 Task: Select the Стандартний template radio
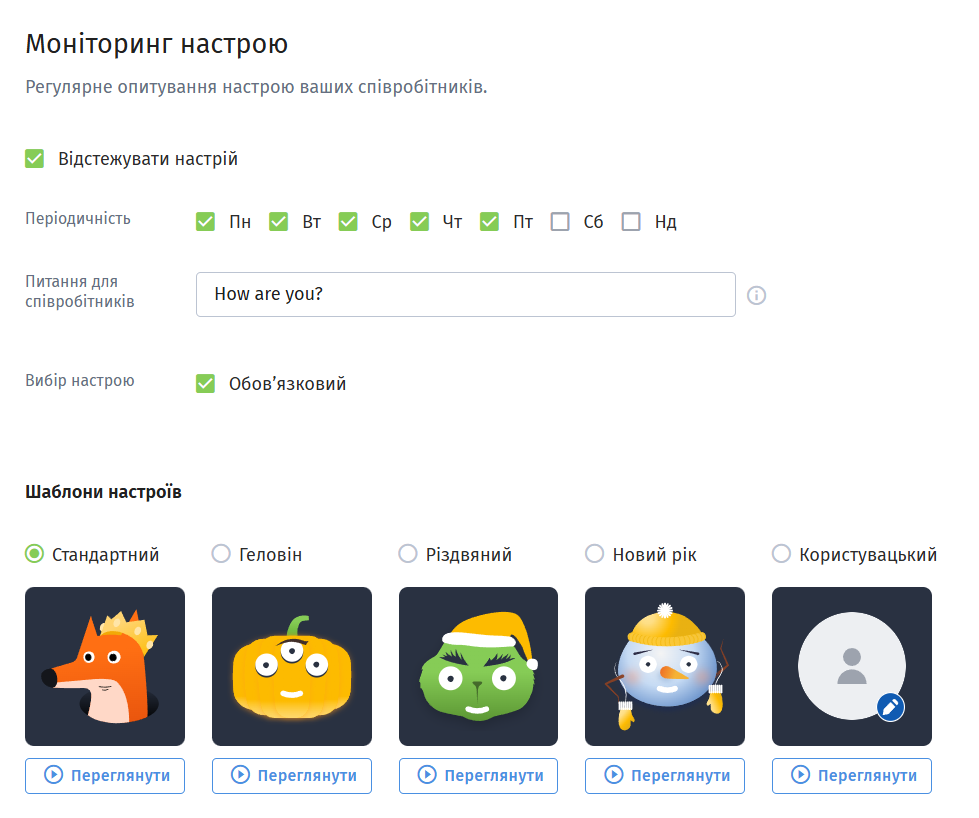(x=34, y=554)
